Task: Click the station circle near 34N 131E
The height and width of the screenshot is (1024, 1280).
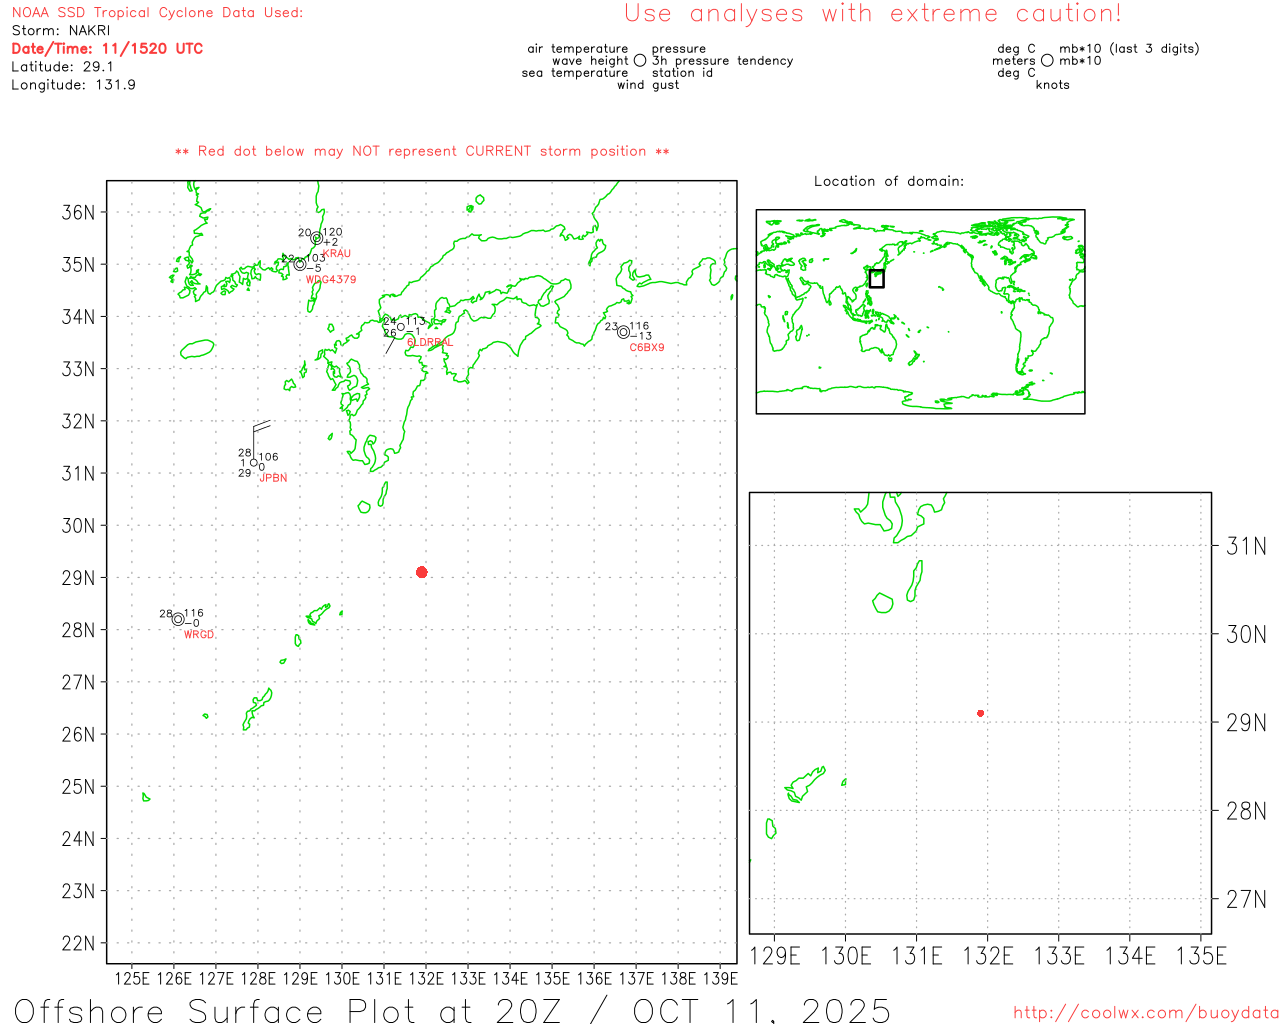Action: point(401,327)
